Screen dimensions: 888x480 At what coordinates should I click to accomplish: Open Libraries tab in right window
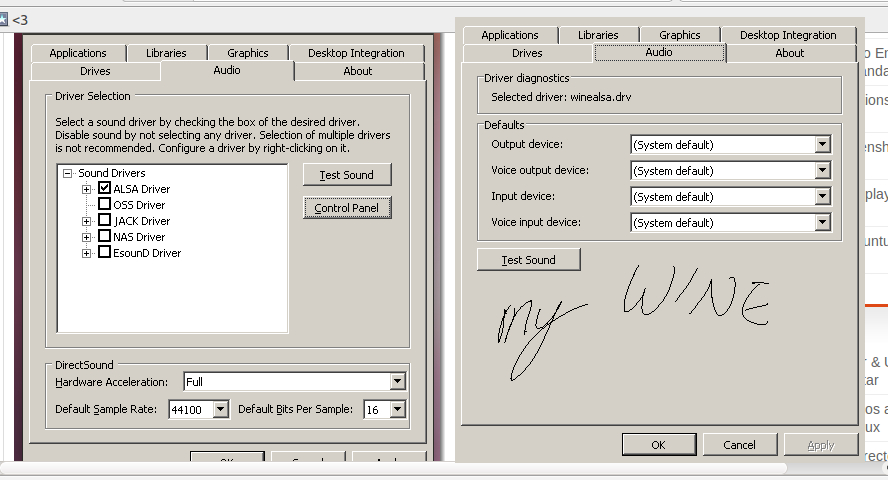(598, 35)
